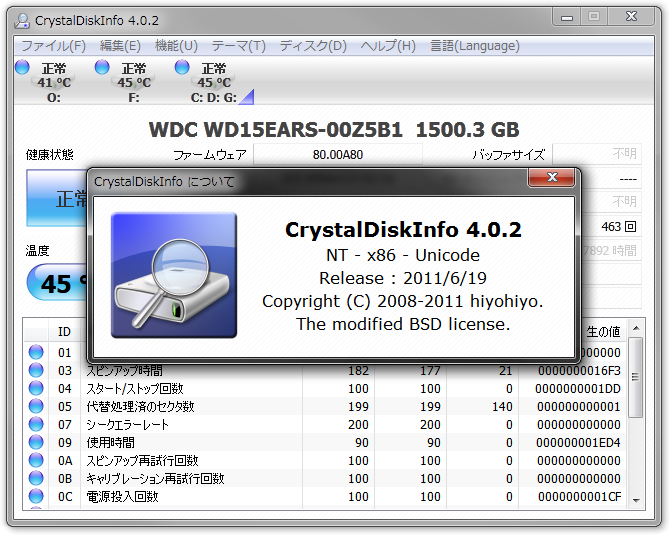Select the 電源投入回数 row

point(326,496)
